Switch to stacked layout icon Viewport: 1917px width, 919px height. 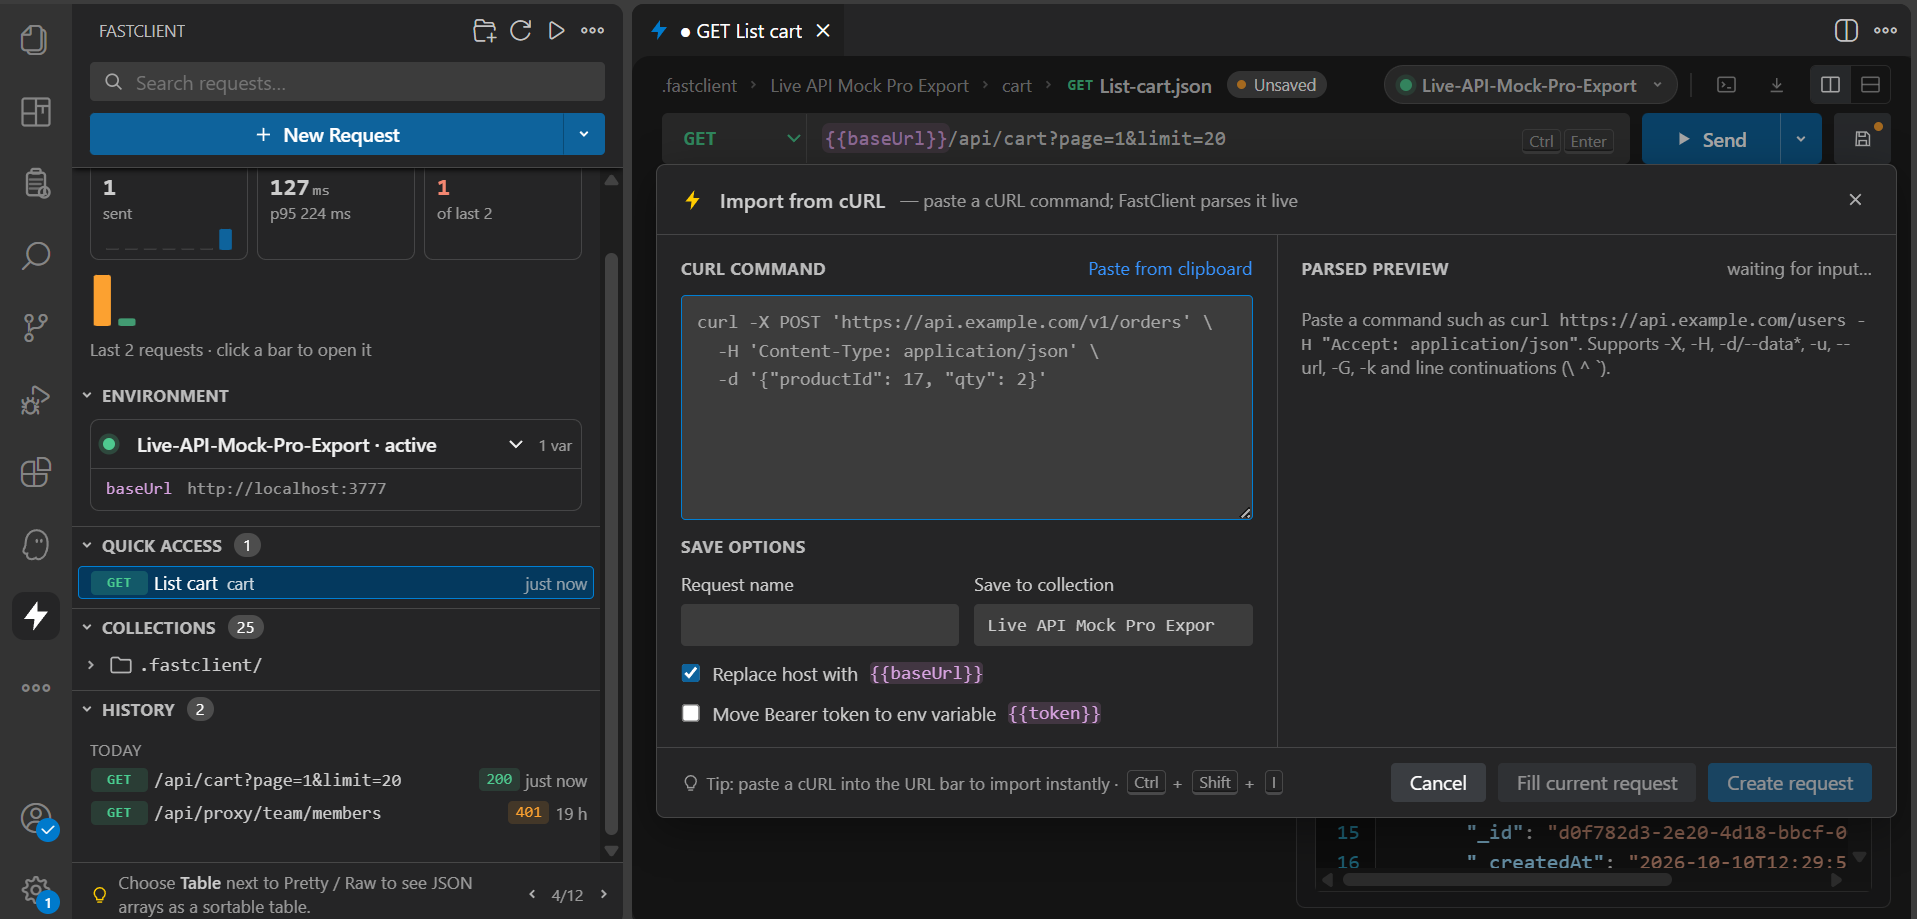point(1870,85)
